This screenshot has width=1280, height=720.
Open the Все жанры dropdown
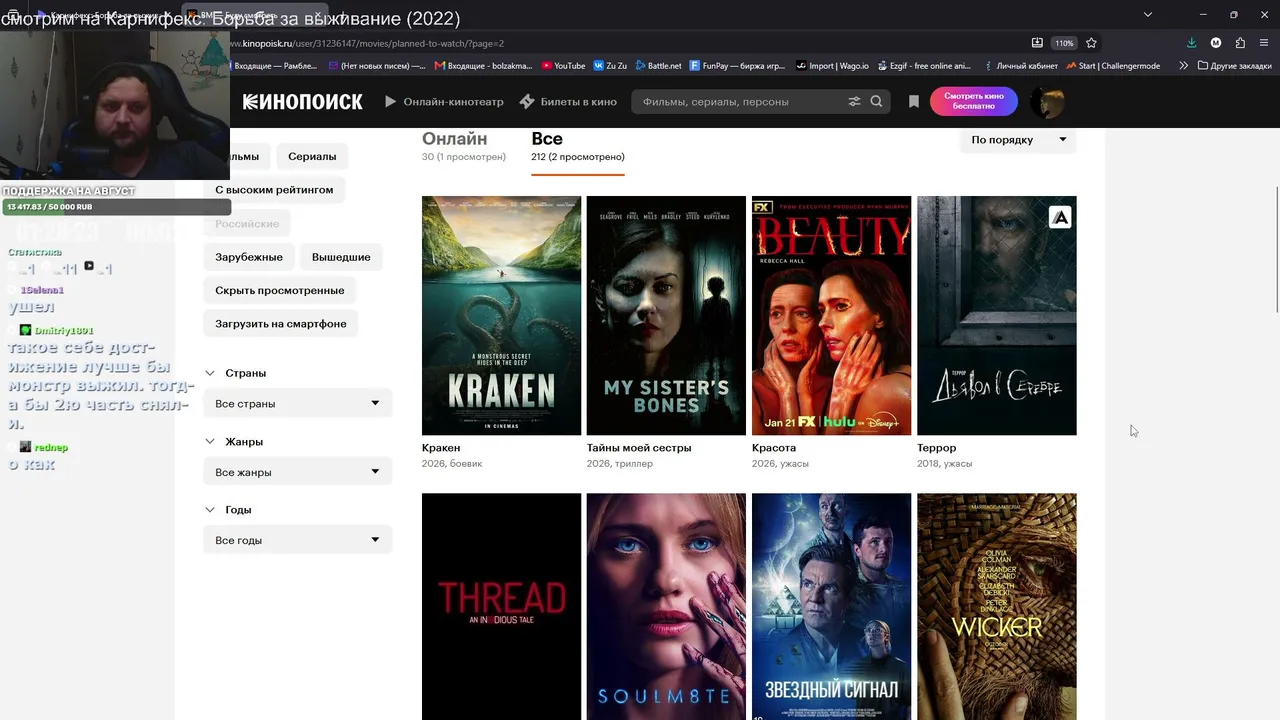coord(298,472)
